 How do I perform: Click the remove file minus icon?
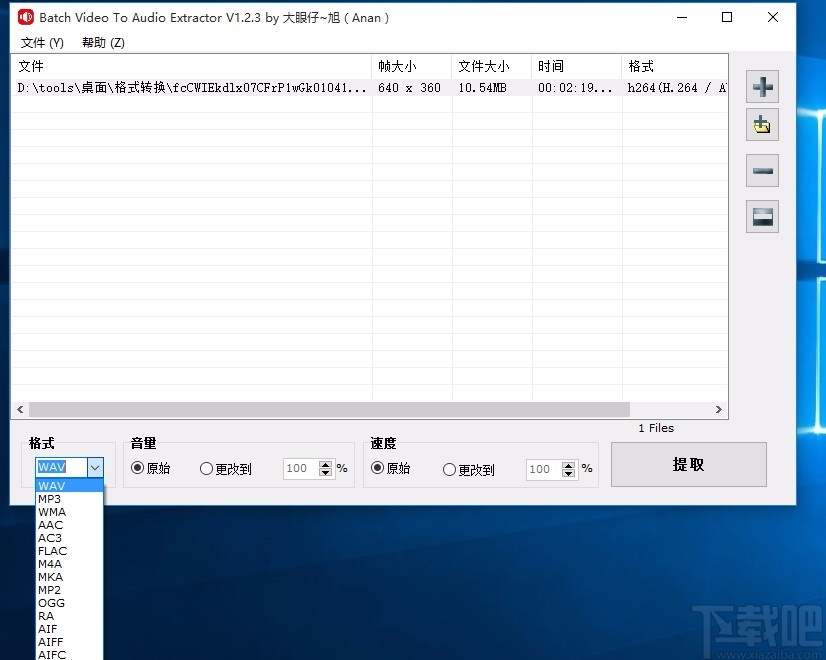click(x=762, y=171)
